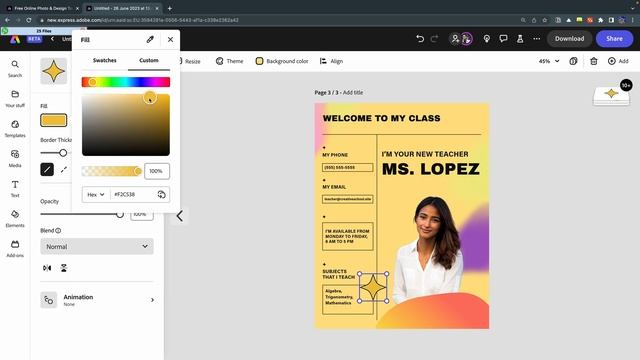Reset the color with the revert icon
The height and width of the screenshot is (360, 640).
pyautogui.click(x=162, y=195)
